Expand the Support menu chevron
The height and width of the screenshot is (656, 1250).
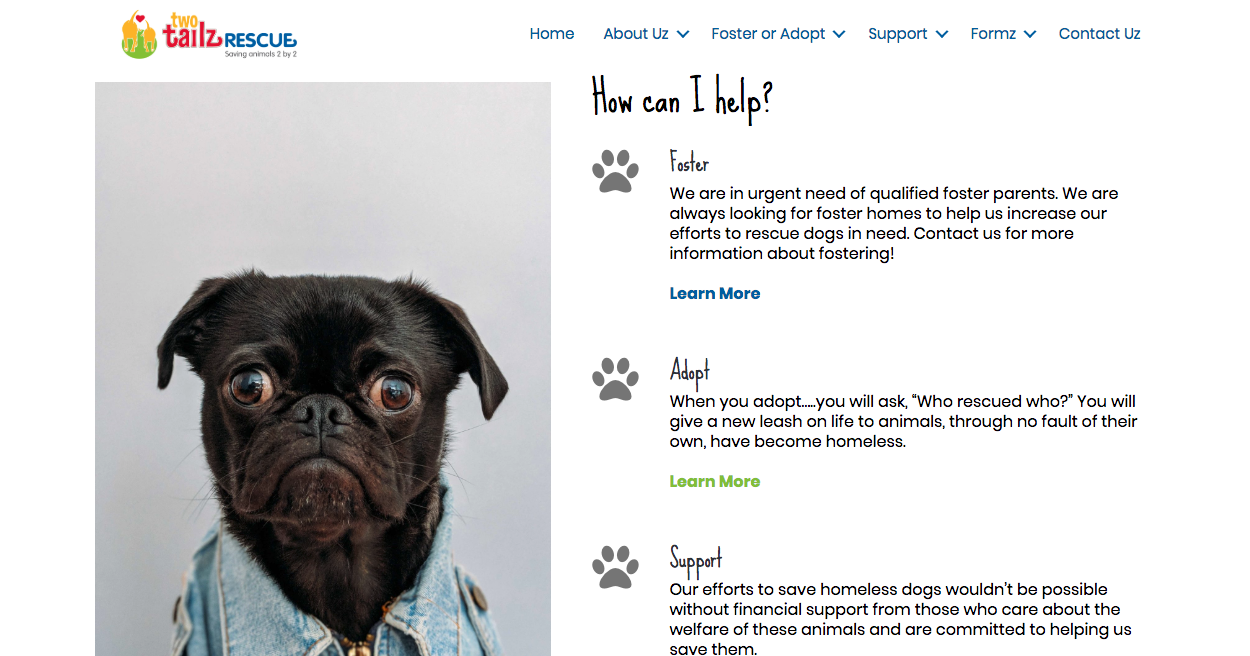(942, 34)
